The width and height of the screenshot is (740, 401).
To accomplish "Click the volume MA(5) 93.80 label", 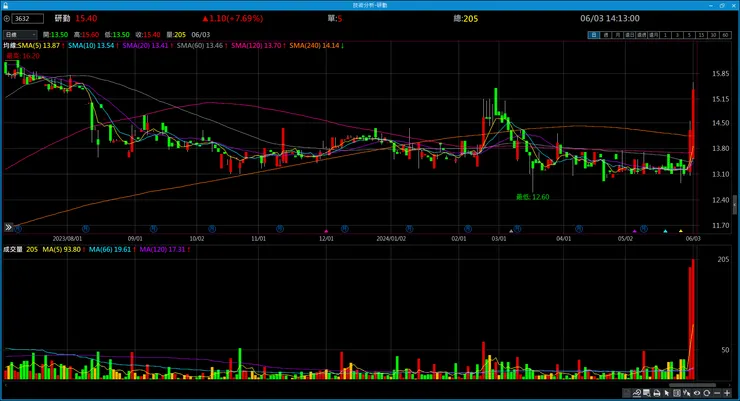I will click(61, 250).
